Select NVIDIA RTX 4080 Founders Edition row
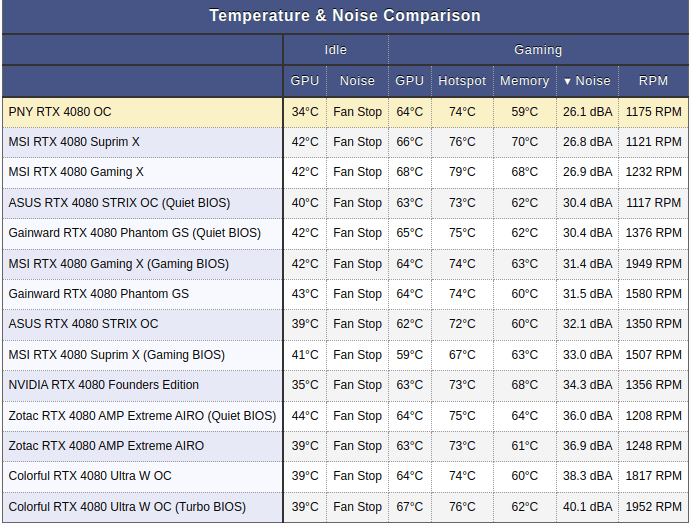The height and width of the screenshot is (527, 691). pyautogui.click(x=104, y=385)
